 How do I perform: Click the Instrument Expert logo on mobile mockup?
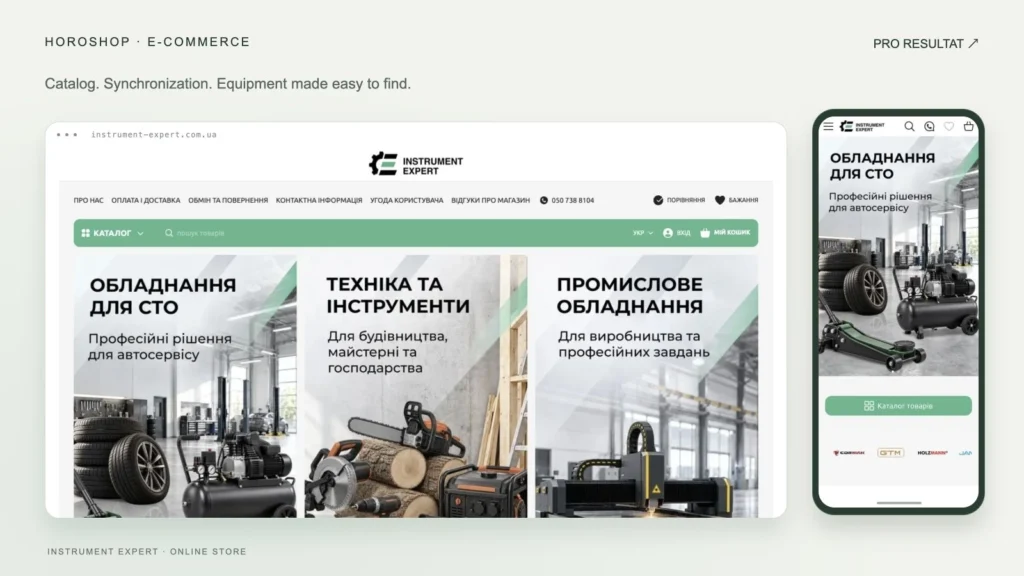(862, 127)
